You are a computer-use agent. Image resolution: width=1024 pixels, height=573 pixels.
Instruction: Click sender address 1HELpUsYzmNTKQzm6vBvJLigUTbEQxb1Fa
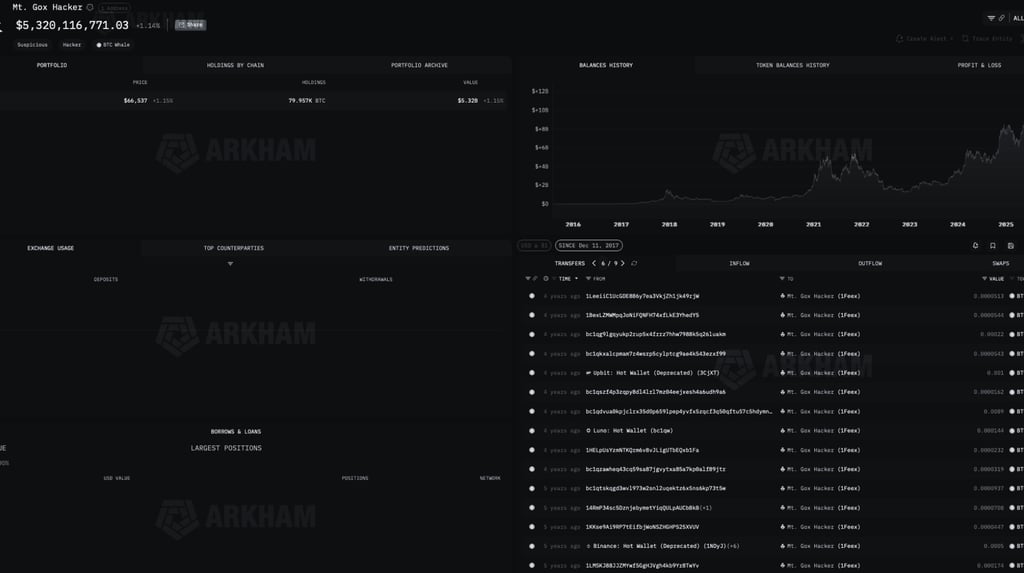[x=642, y=450]
